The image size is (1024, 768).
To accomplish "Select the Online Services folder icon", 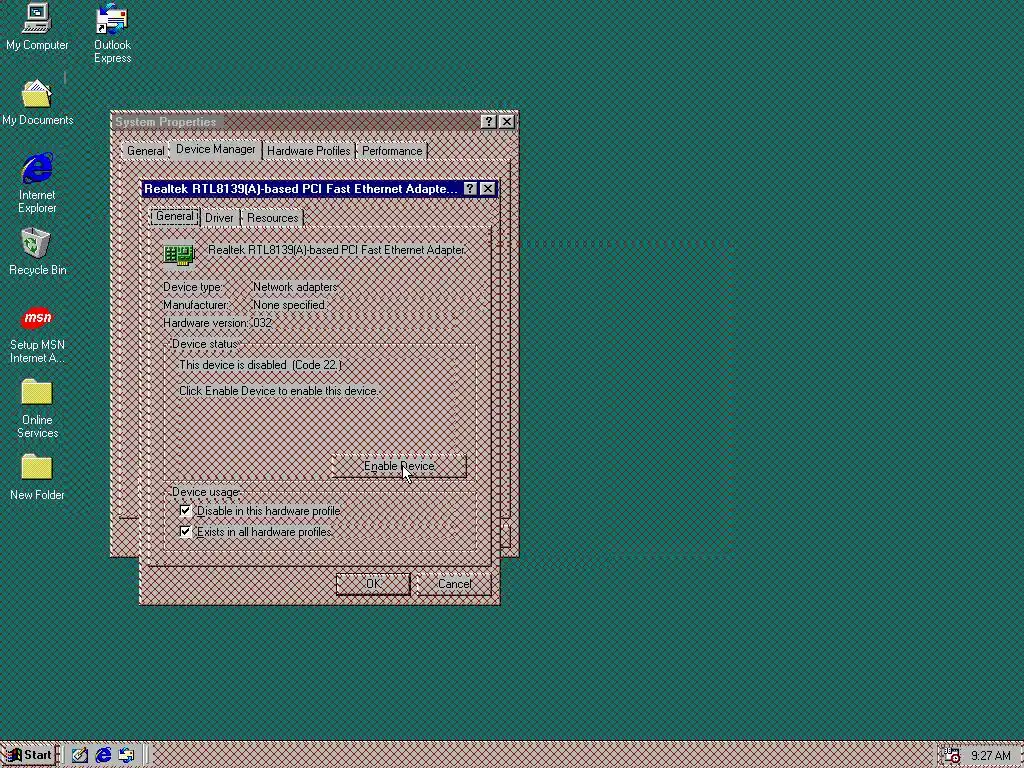I will pos(37,408).
